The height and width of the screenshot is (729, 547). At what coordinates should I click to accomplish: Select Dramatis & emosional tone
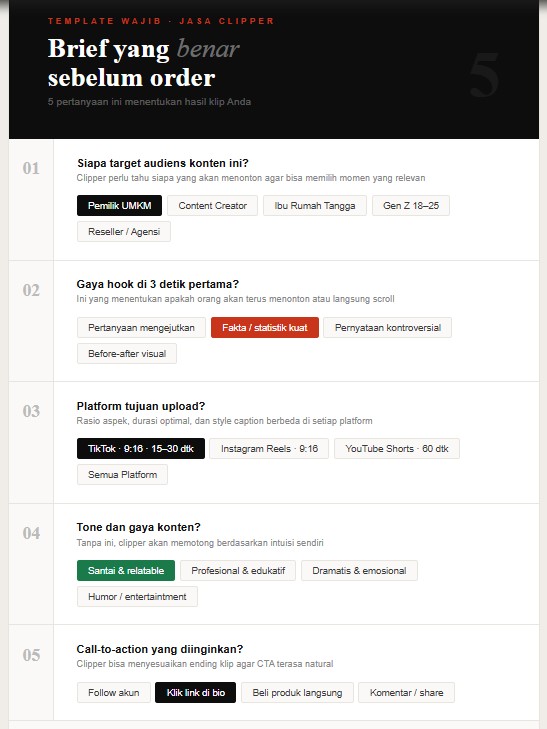[x=359, y=570]
